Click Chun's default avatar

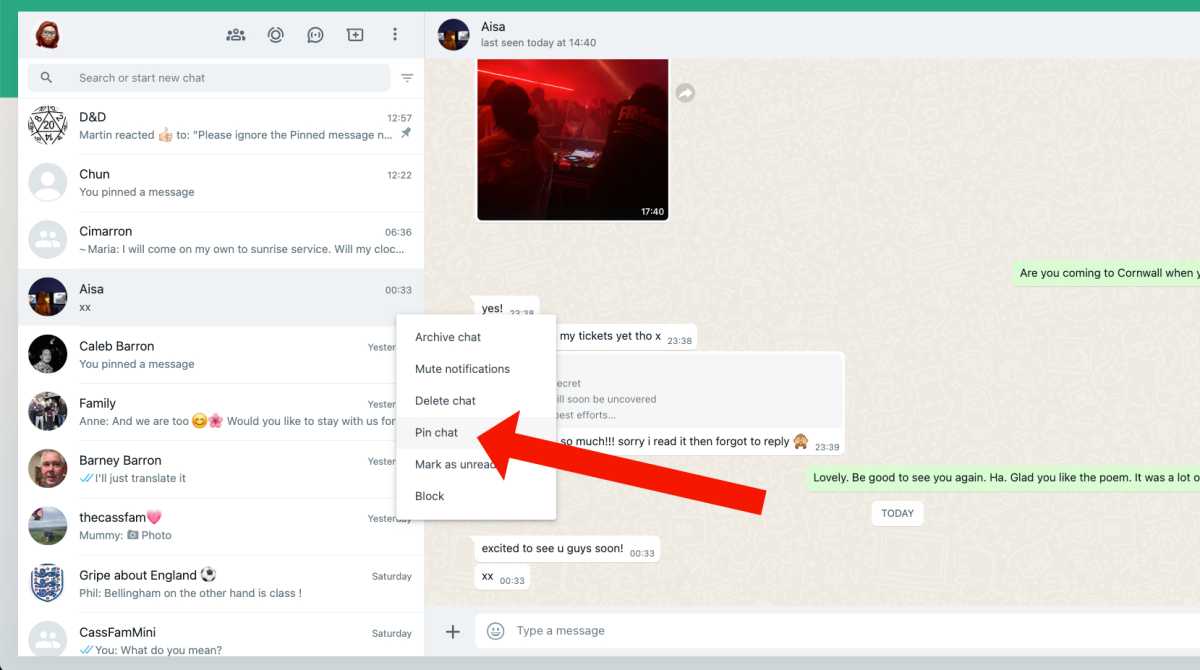point(48,183)
